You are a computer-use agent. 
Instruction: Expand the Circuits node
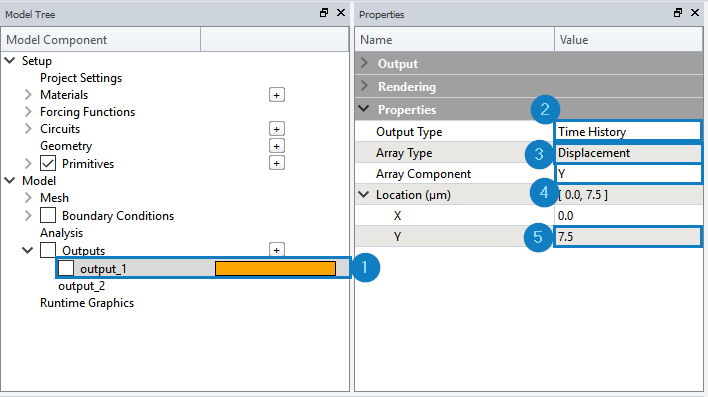click(x=28, y=129)
